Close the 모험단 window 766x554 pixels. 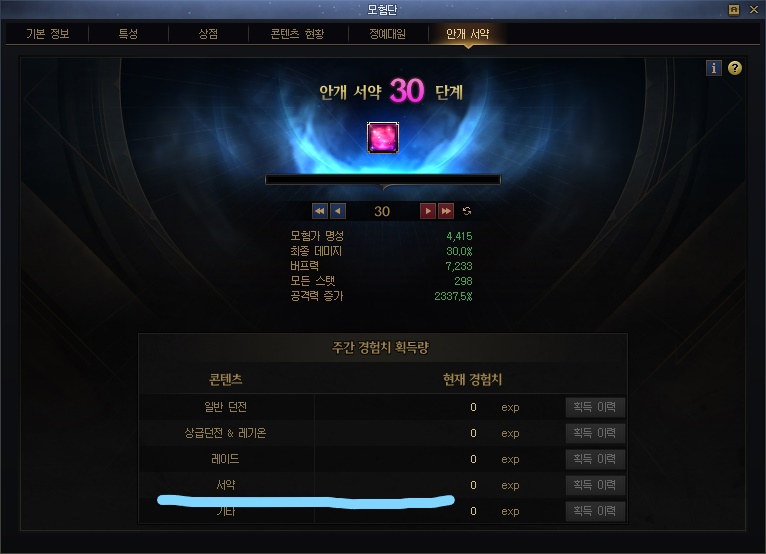pyautogui.click(x=754, y=10)
